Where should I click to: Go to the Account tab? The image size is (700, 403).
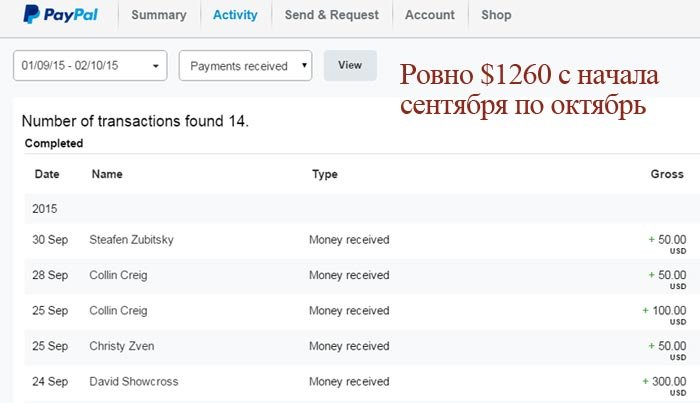[x=430, y=15]
